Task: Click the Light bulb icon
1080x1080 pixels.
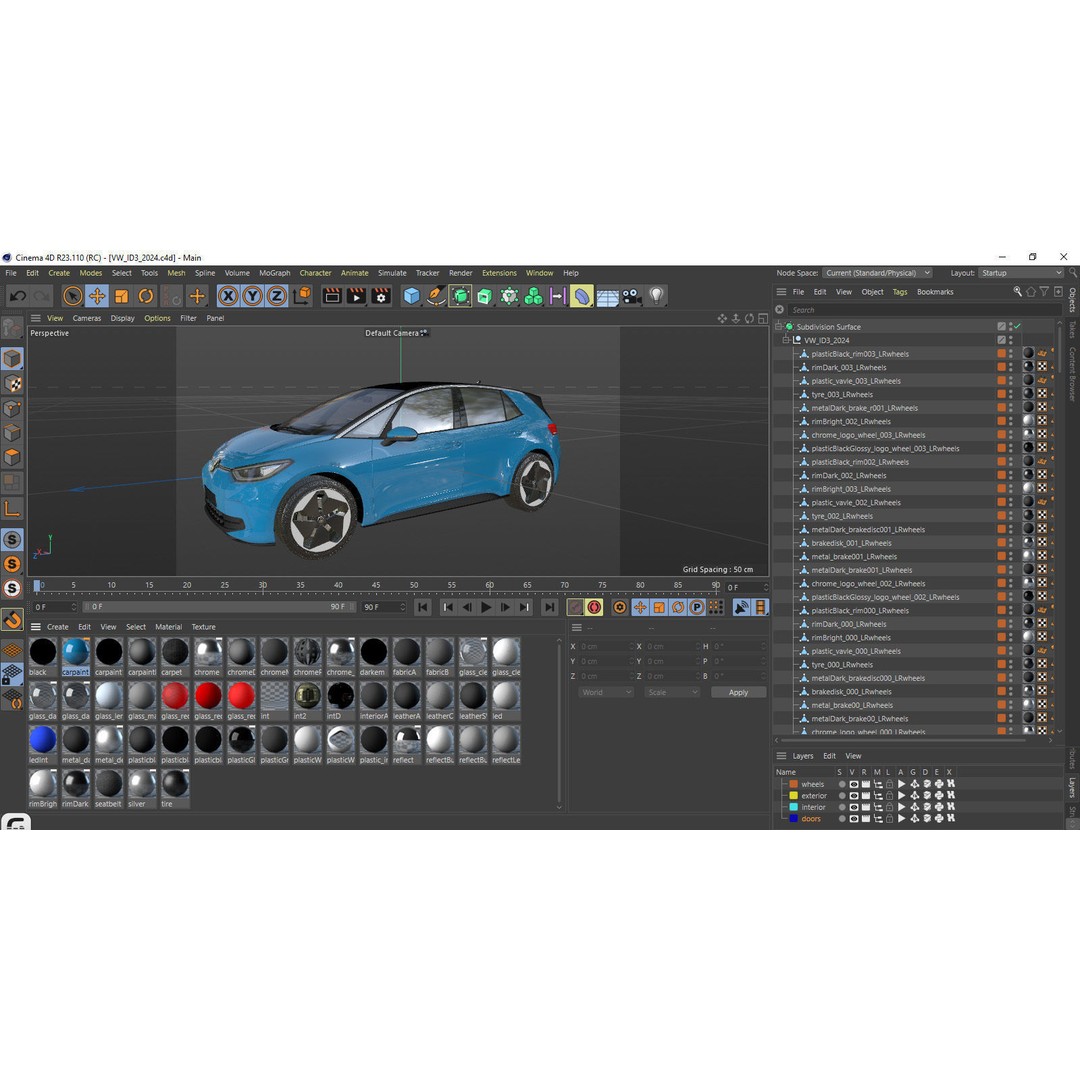Action: [656, 296]
